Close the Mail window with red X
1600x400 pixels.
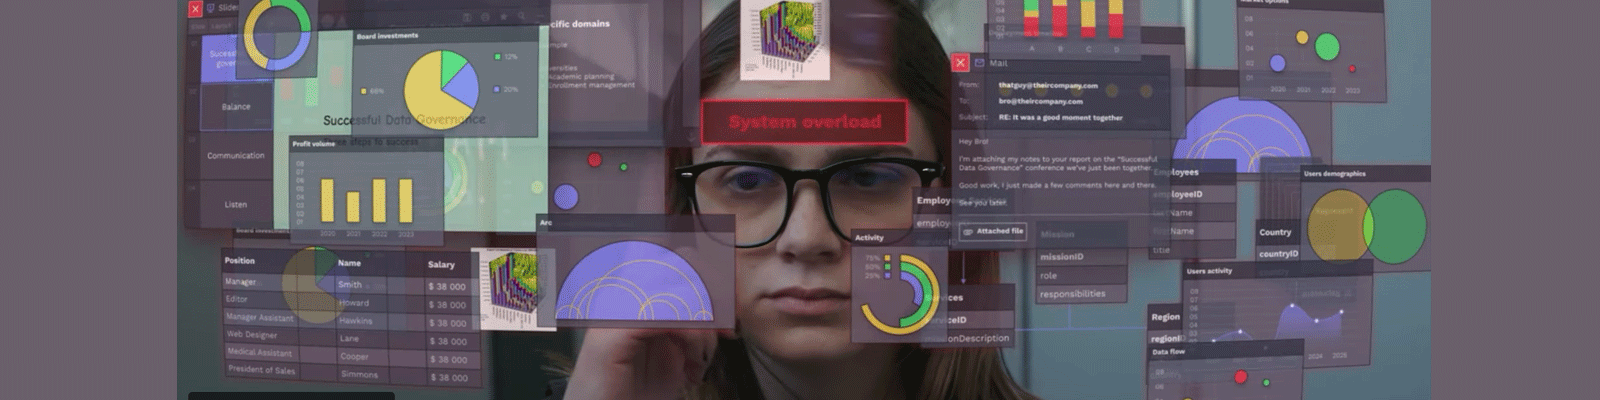960,63
